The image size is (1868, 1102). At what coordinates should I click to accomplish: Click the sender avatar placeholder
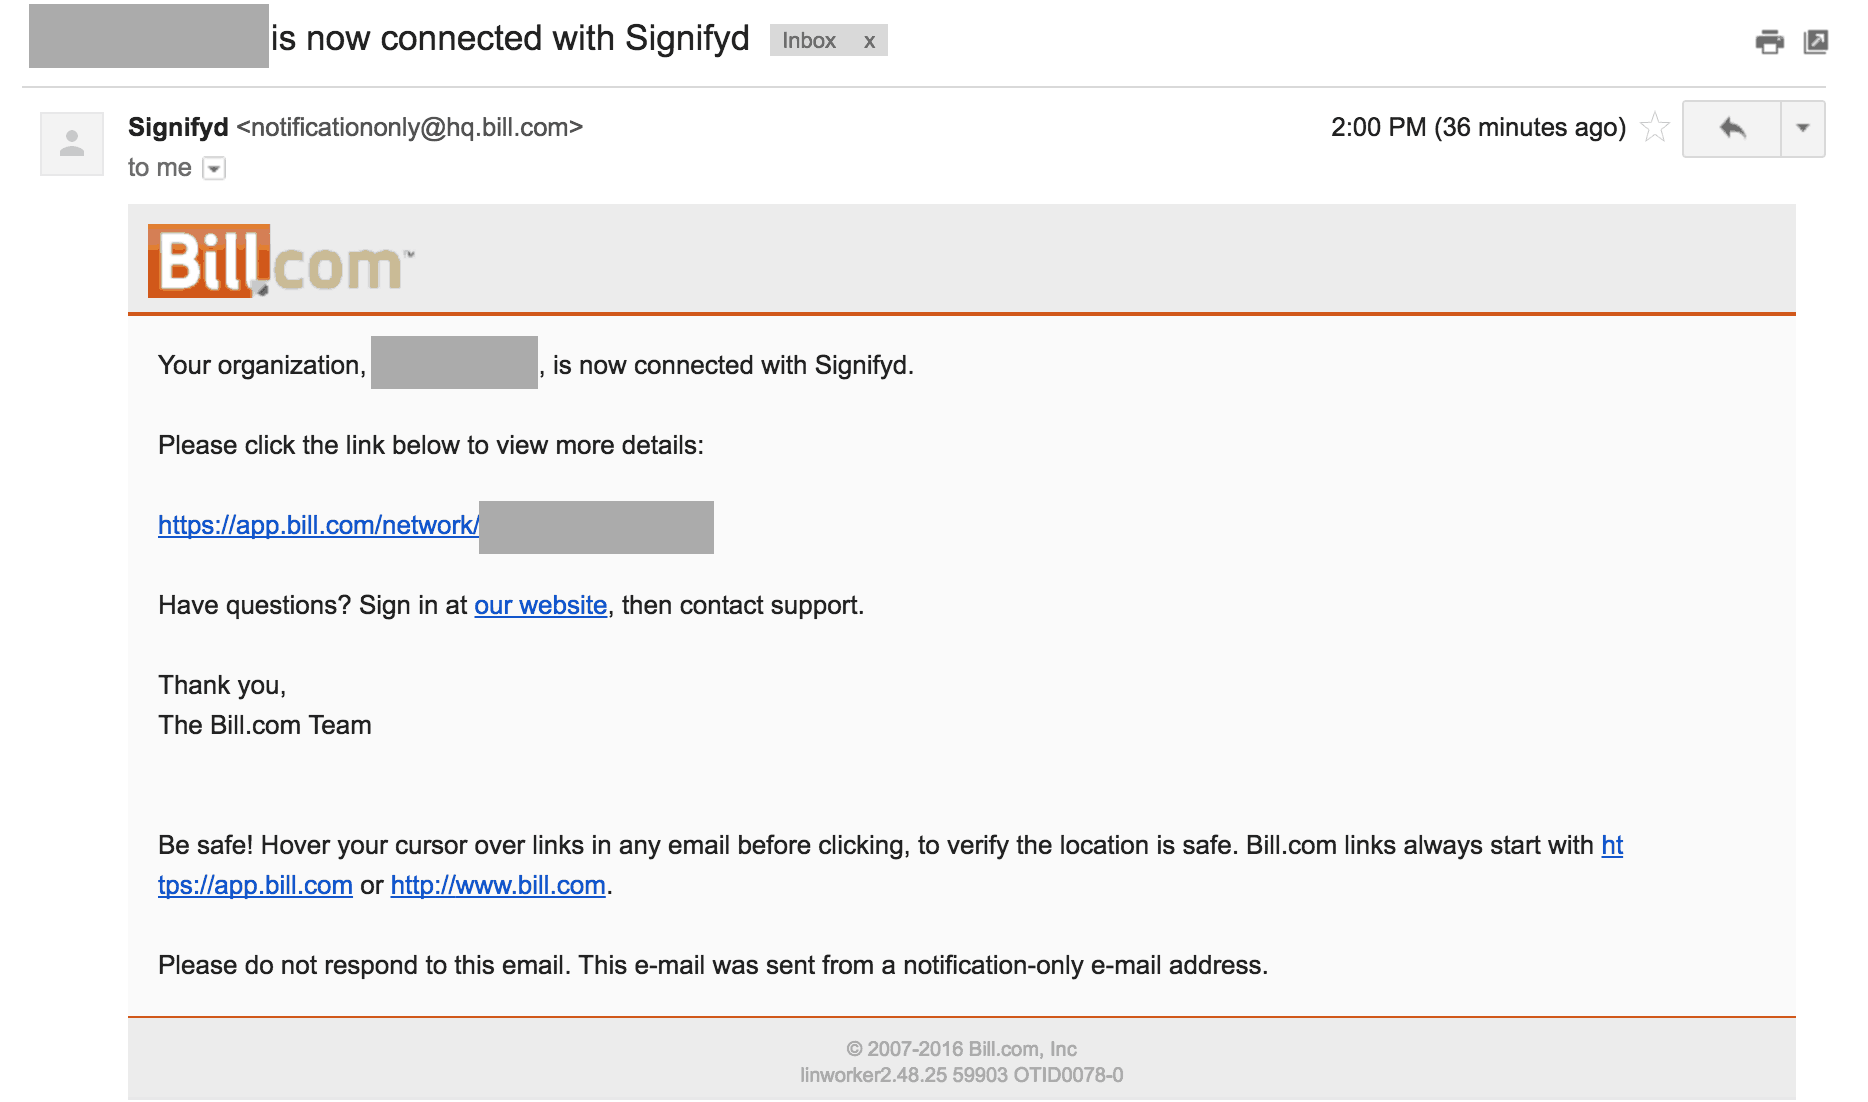[x=72, y=144]
